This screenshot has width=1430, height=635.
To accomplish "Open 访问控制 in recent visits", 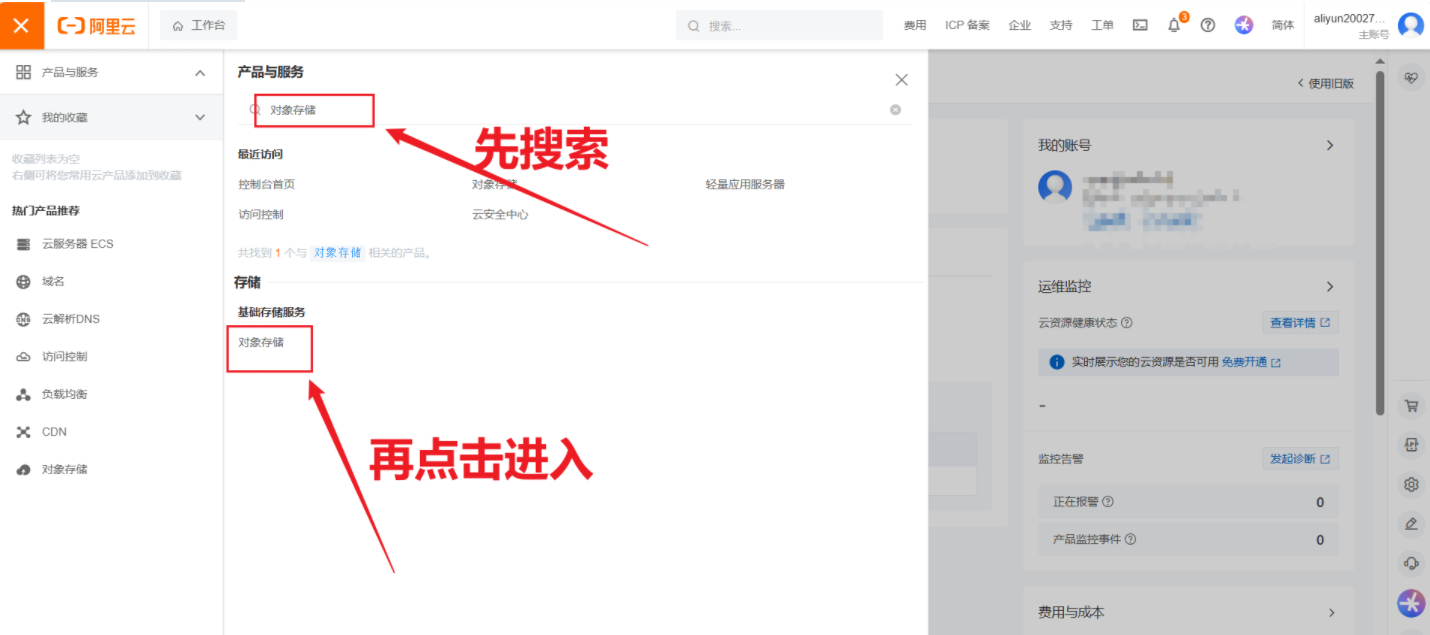I will coord(261,215).
